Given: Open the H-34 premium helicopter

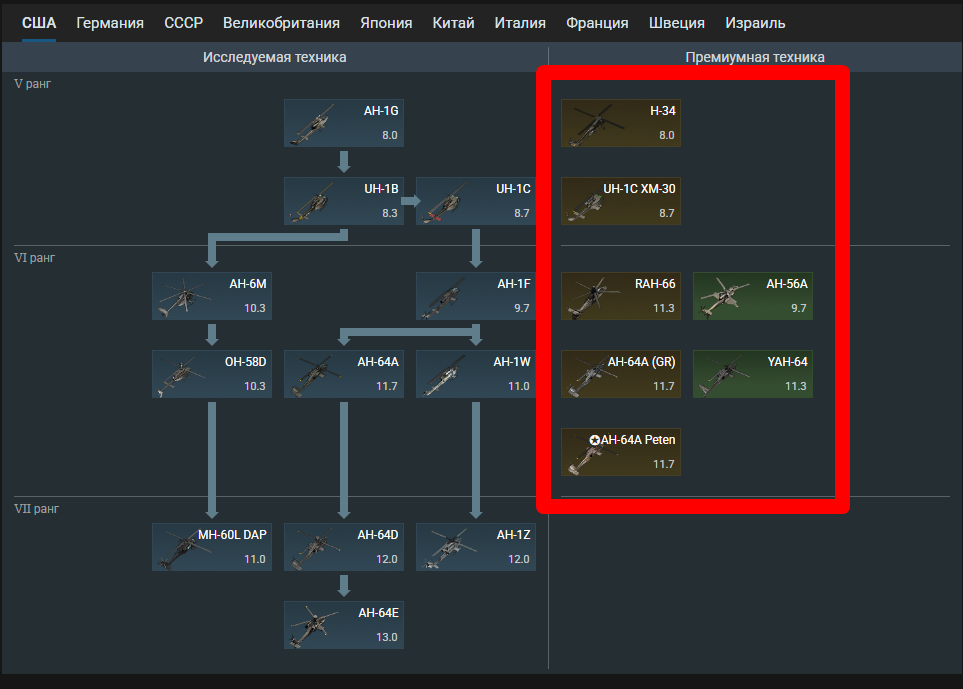Looking at the screenshot, I should 620,123.
